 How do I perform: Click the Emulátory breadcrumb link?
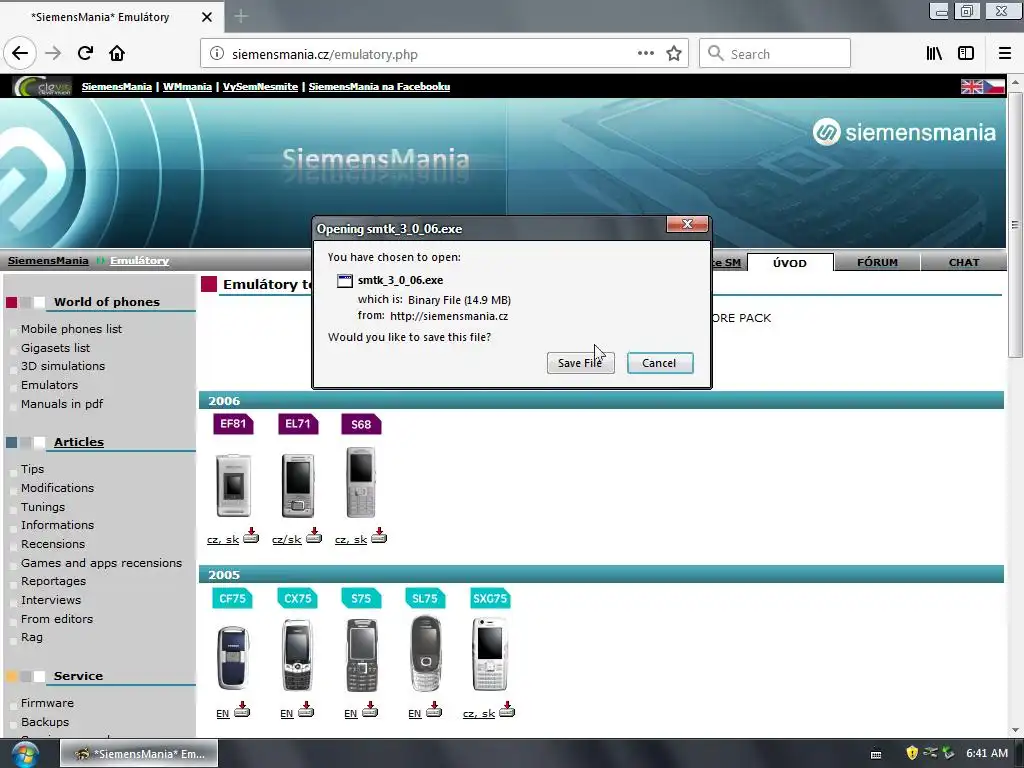(x=139, y=261)
